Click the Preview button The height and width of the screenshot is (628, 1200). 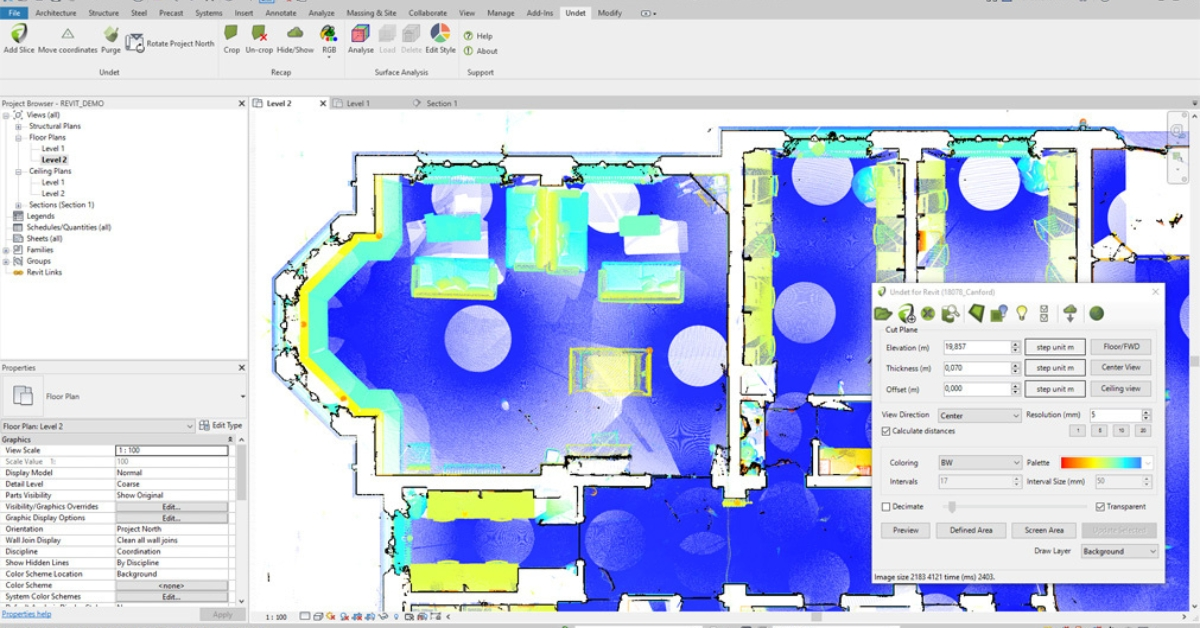[x=905, y=530]
